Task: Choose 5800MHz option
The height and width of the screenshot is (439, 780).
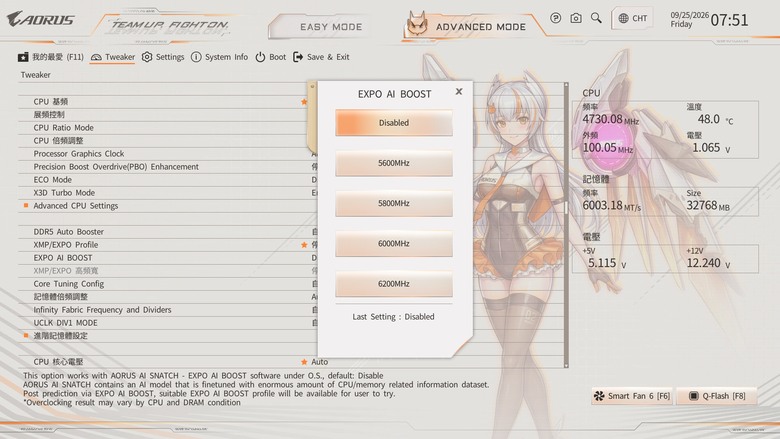Action: pyautogui.click(x=393, y=203)
